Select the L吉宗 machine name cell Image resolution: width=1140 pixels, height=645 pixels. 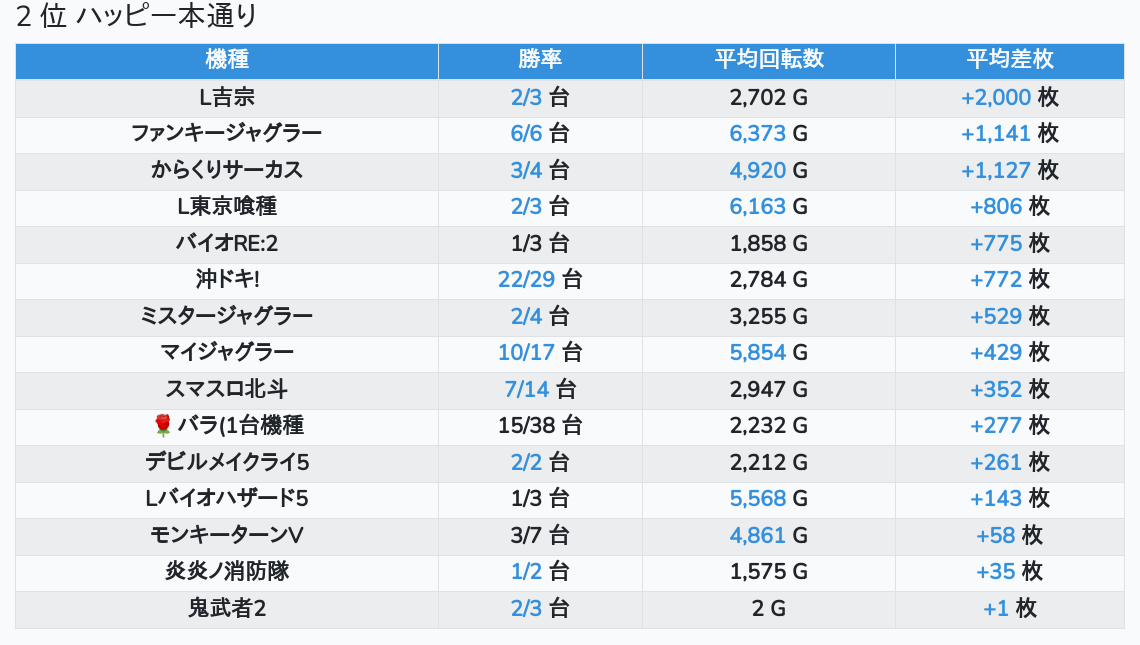click(x=227, y=97)
